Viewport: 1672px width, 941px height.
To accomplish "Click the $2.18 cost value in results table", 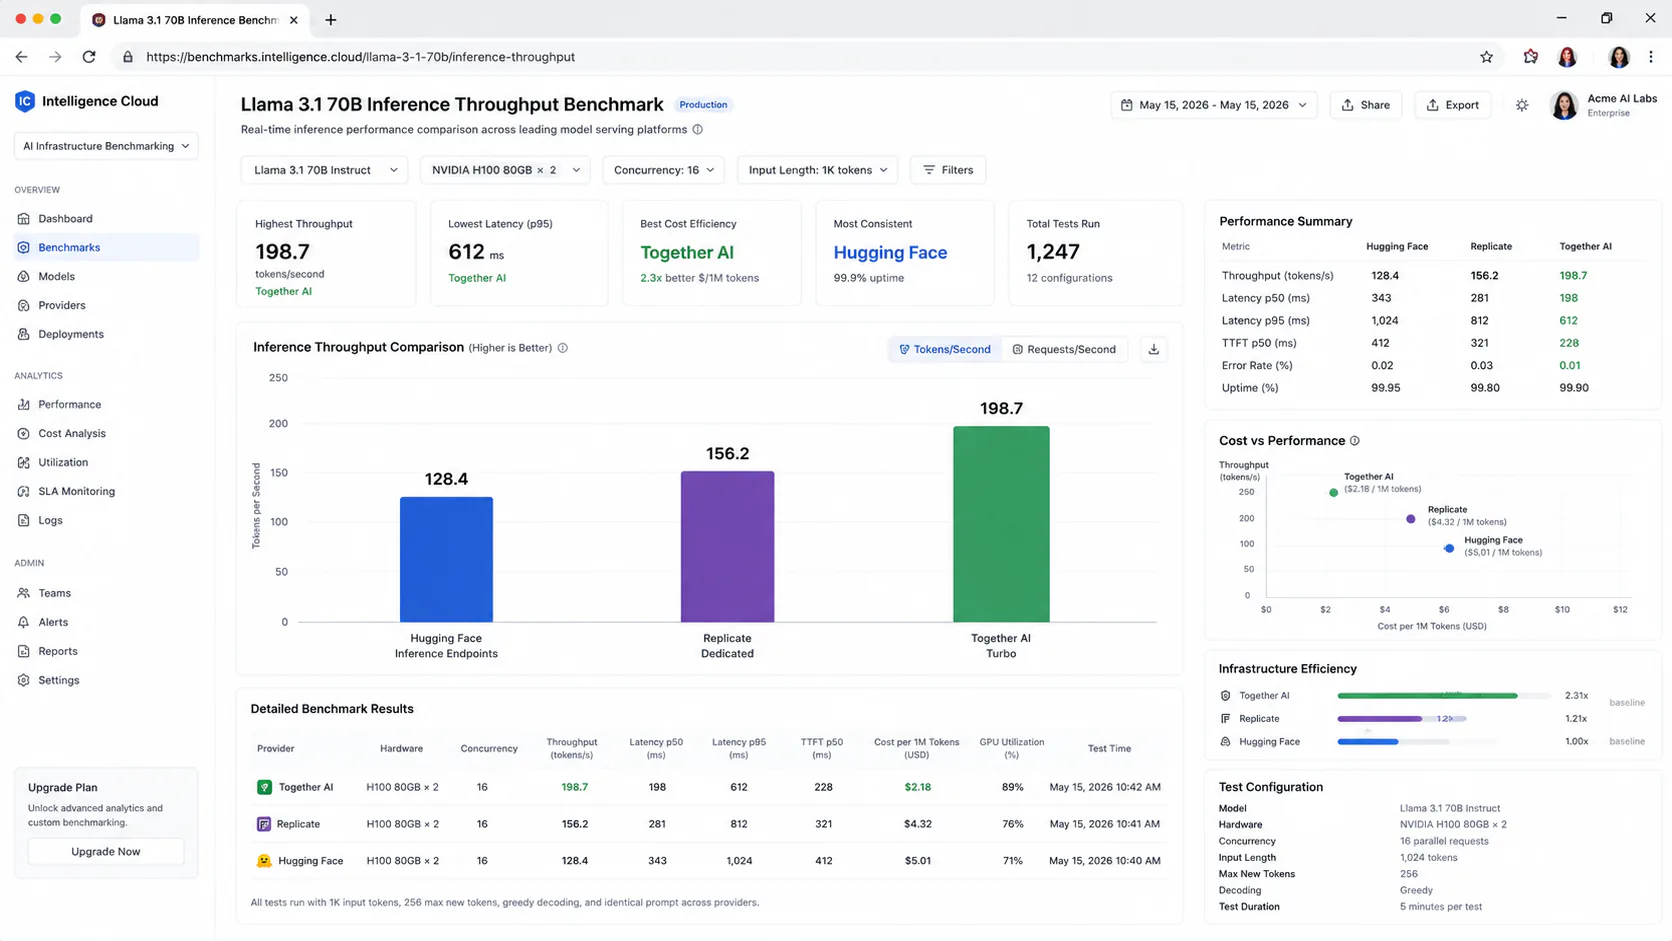I will coord(917,788).
